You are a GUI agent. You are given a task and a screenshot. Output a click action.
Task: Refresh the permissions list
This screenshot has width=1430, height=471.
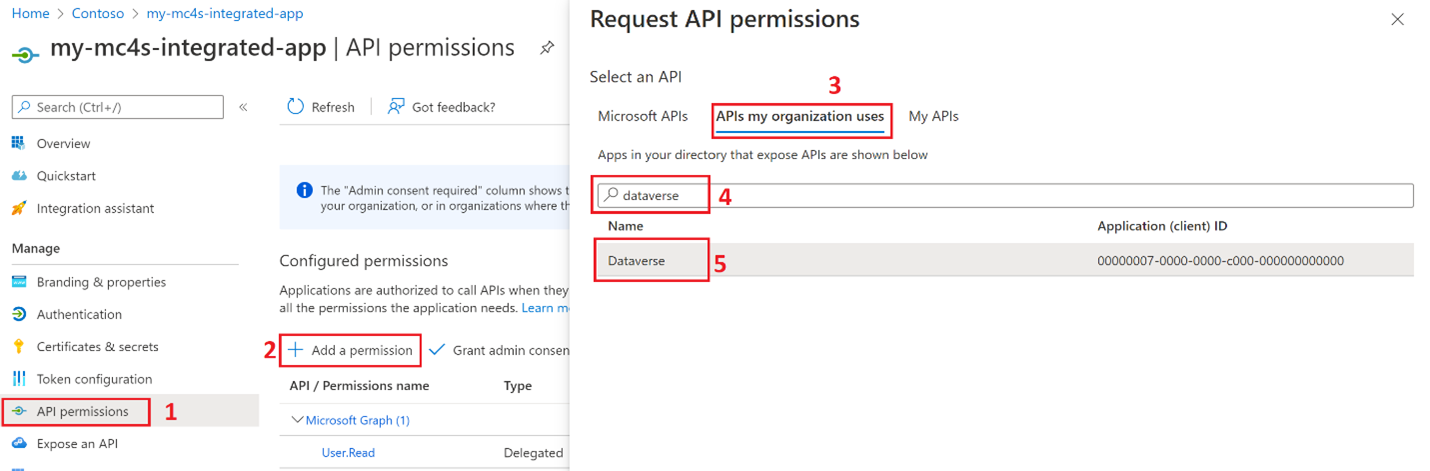321,107
